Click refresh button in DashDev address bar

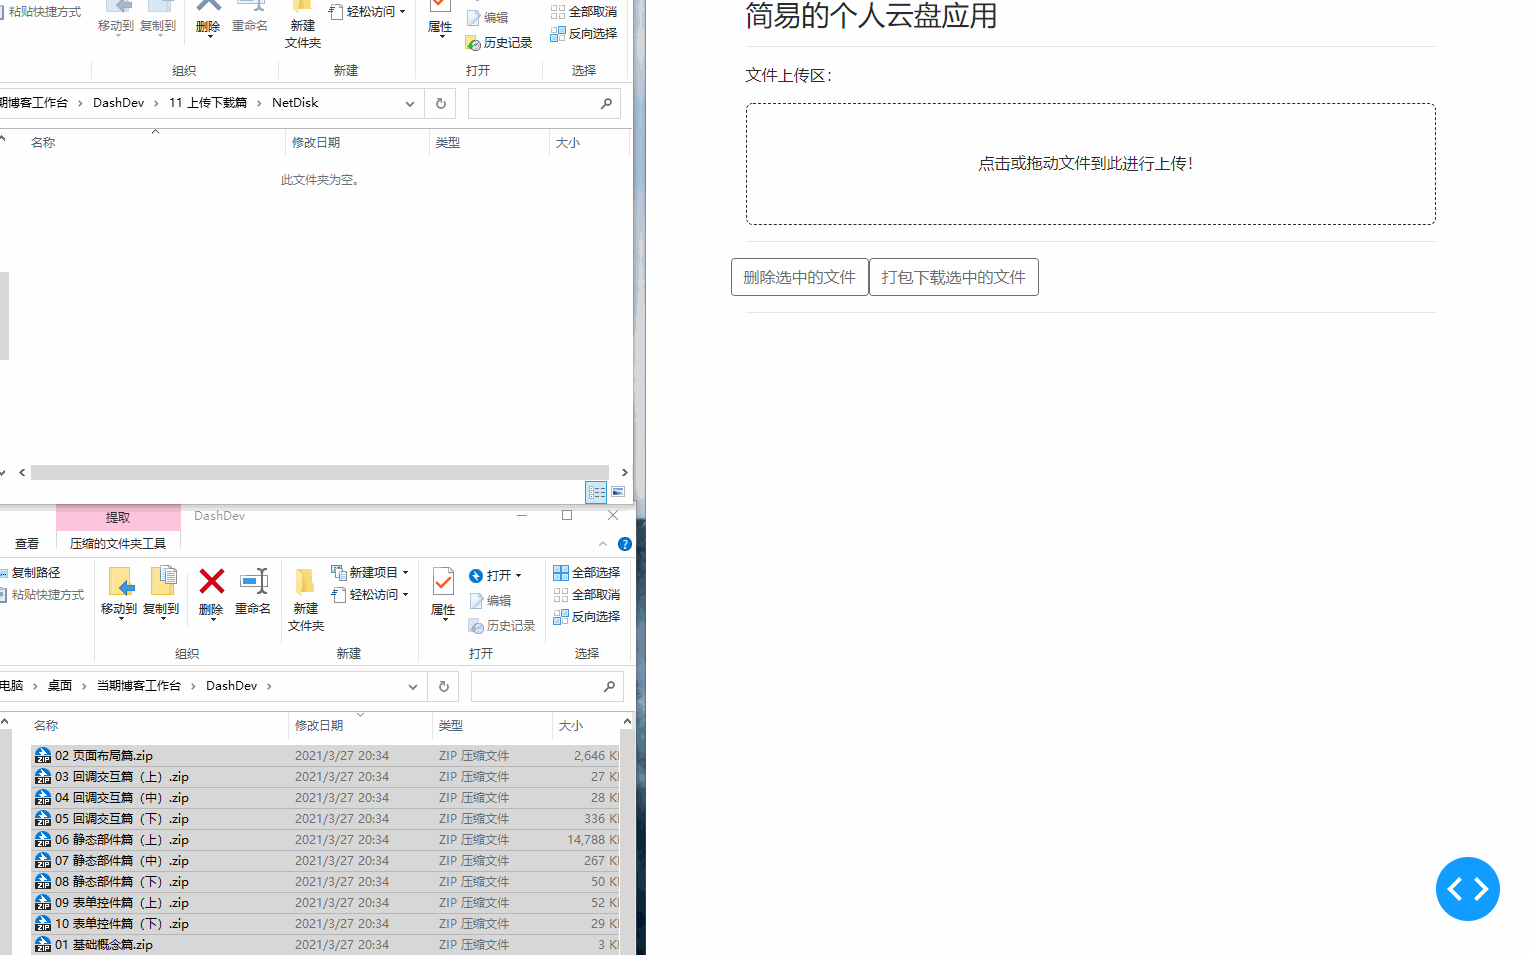pyautogui.click(x=444, y=686)
